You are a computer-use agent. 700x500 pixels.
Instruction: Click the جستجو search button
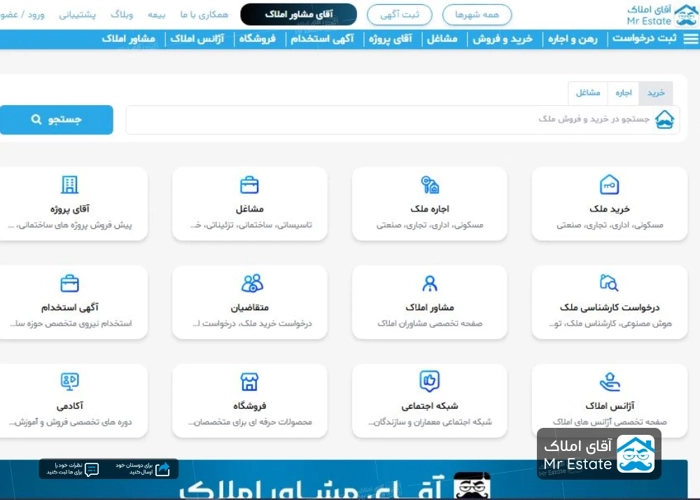56,120
